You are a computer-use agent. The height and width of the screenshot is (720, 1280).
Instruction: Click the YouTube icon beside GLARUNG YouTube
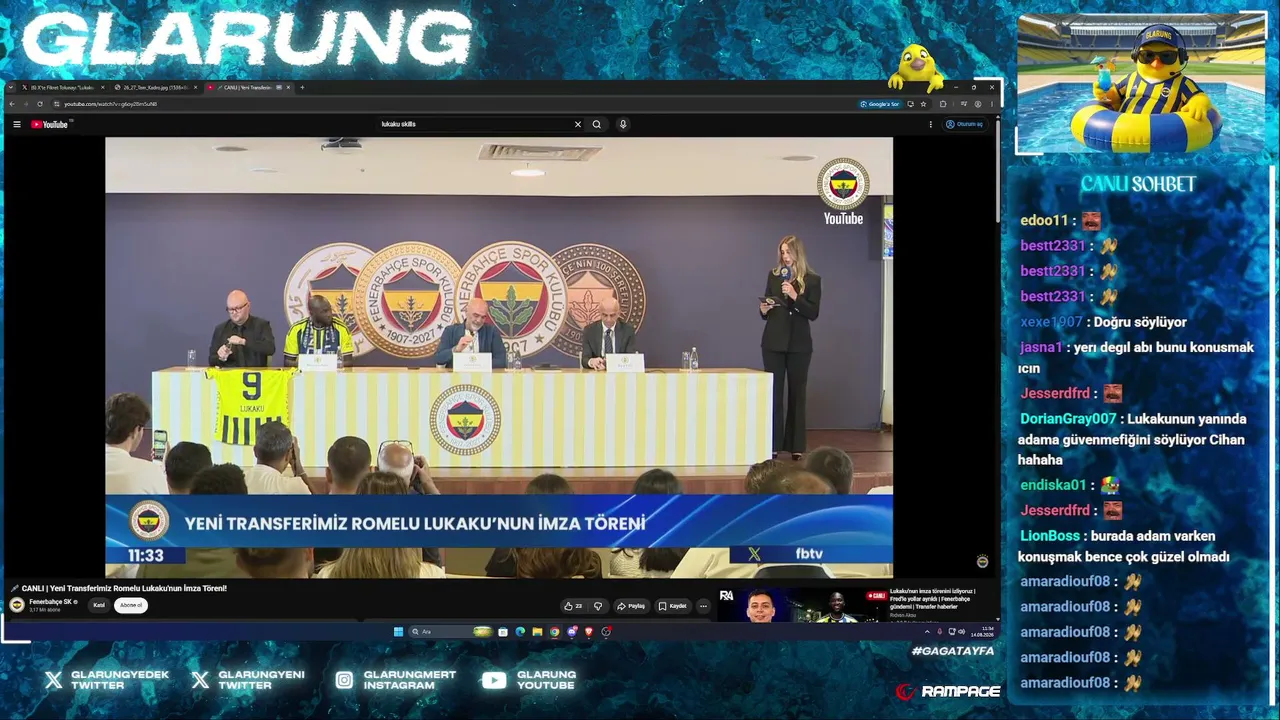494,680
